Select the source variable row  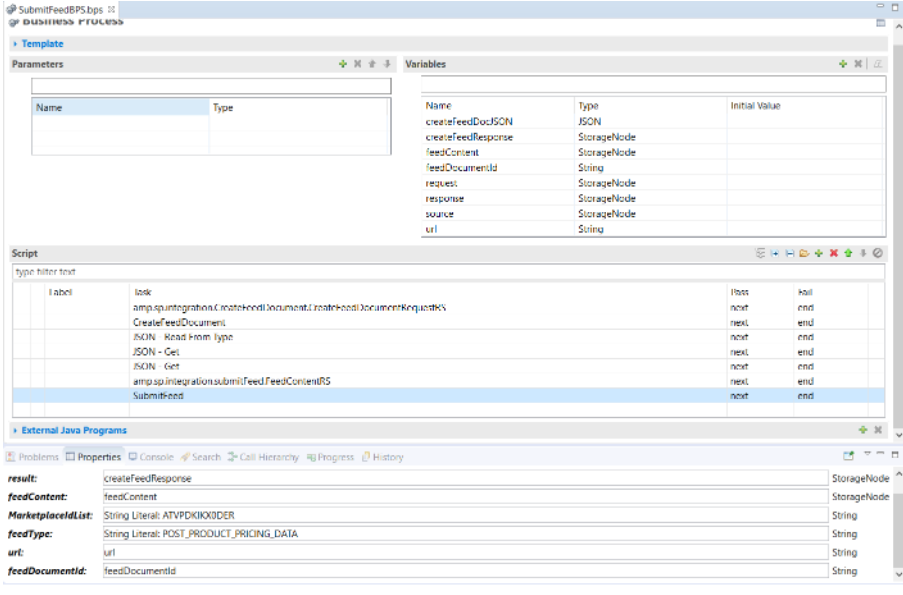653,214
